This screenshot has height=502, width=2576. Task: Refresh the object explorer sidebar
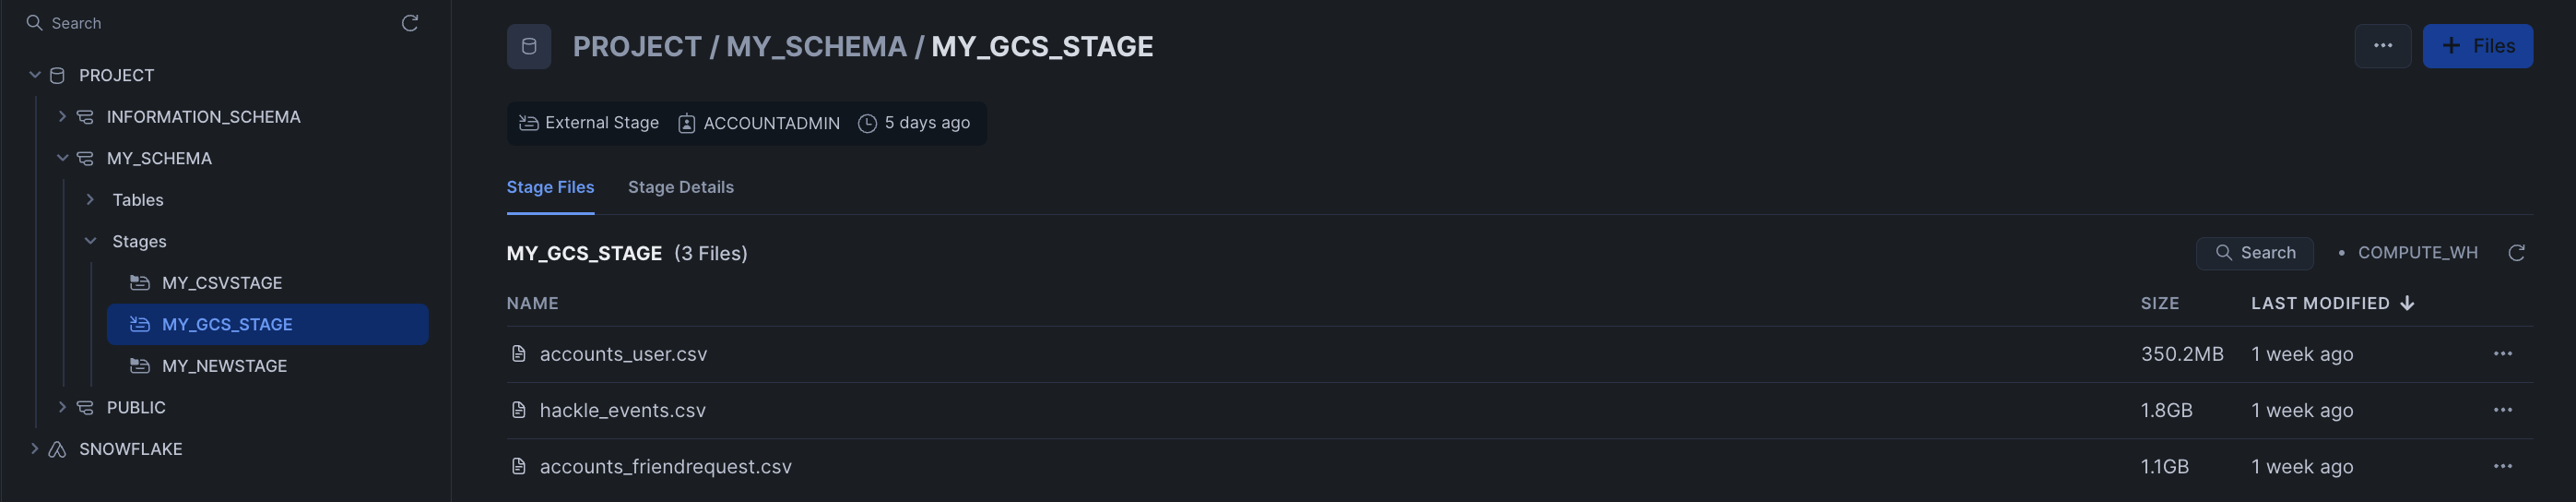click(409, 23)
